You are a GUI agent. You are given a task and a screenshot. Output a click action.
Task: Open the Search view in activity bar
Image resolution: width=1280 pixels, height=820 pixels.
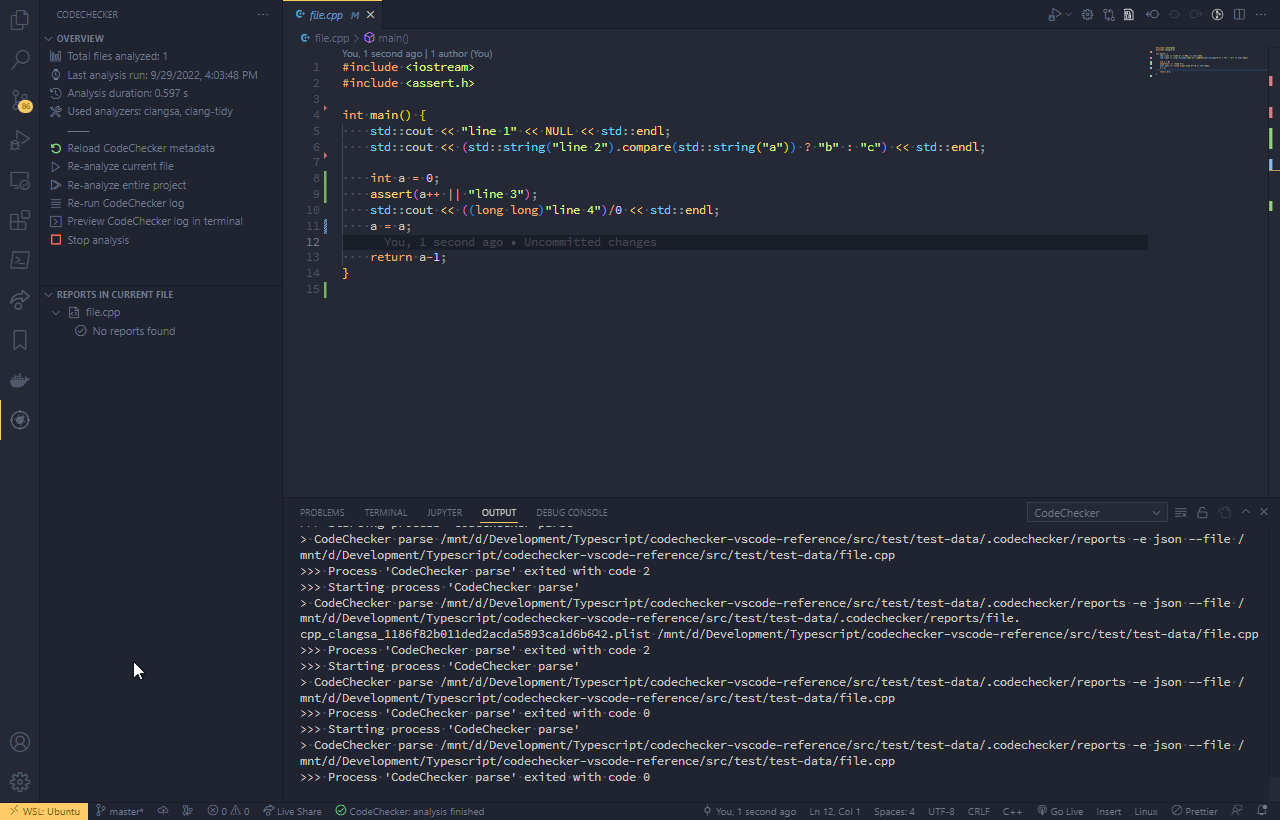(20, 60)
